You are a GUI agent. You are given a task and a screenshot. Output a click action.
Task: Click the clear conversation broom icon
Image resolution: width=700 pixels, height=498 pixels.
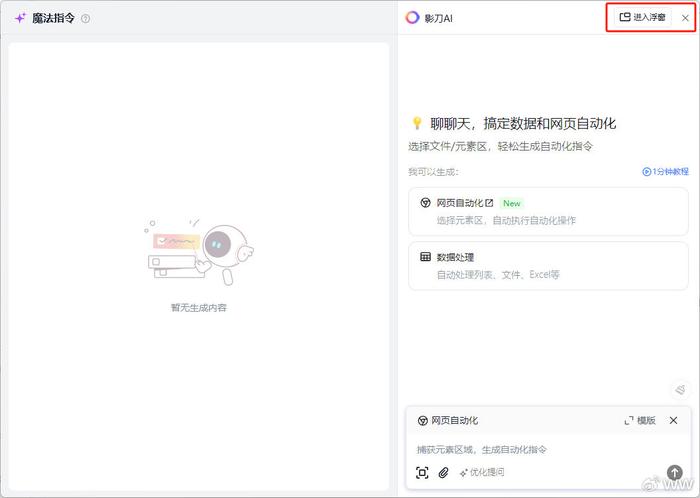pyautogui.click(x=680, y=390)
